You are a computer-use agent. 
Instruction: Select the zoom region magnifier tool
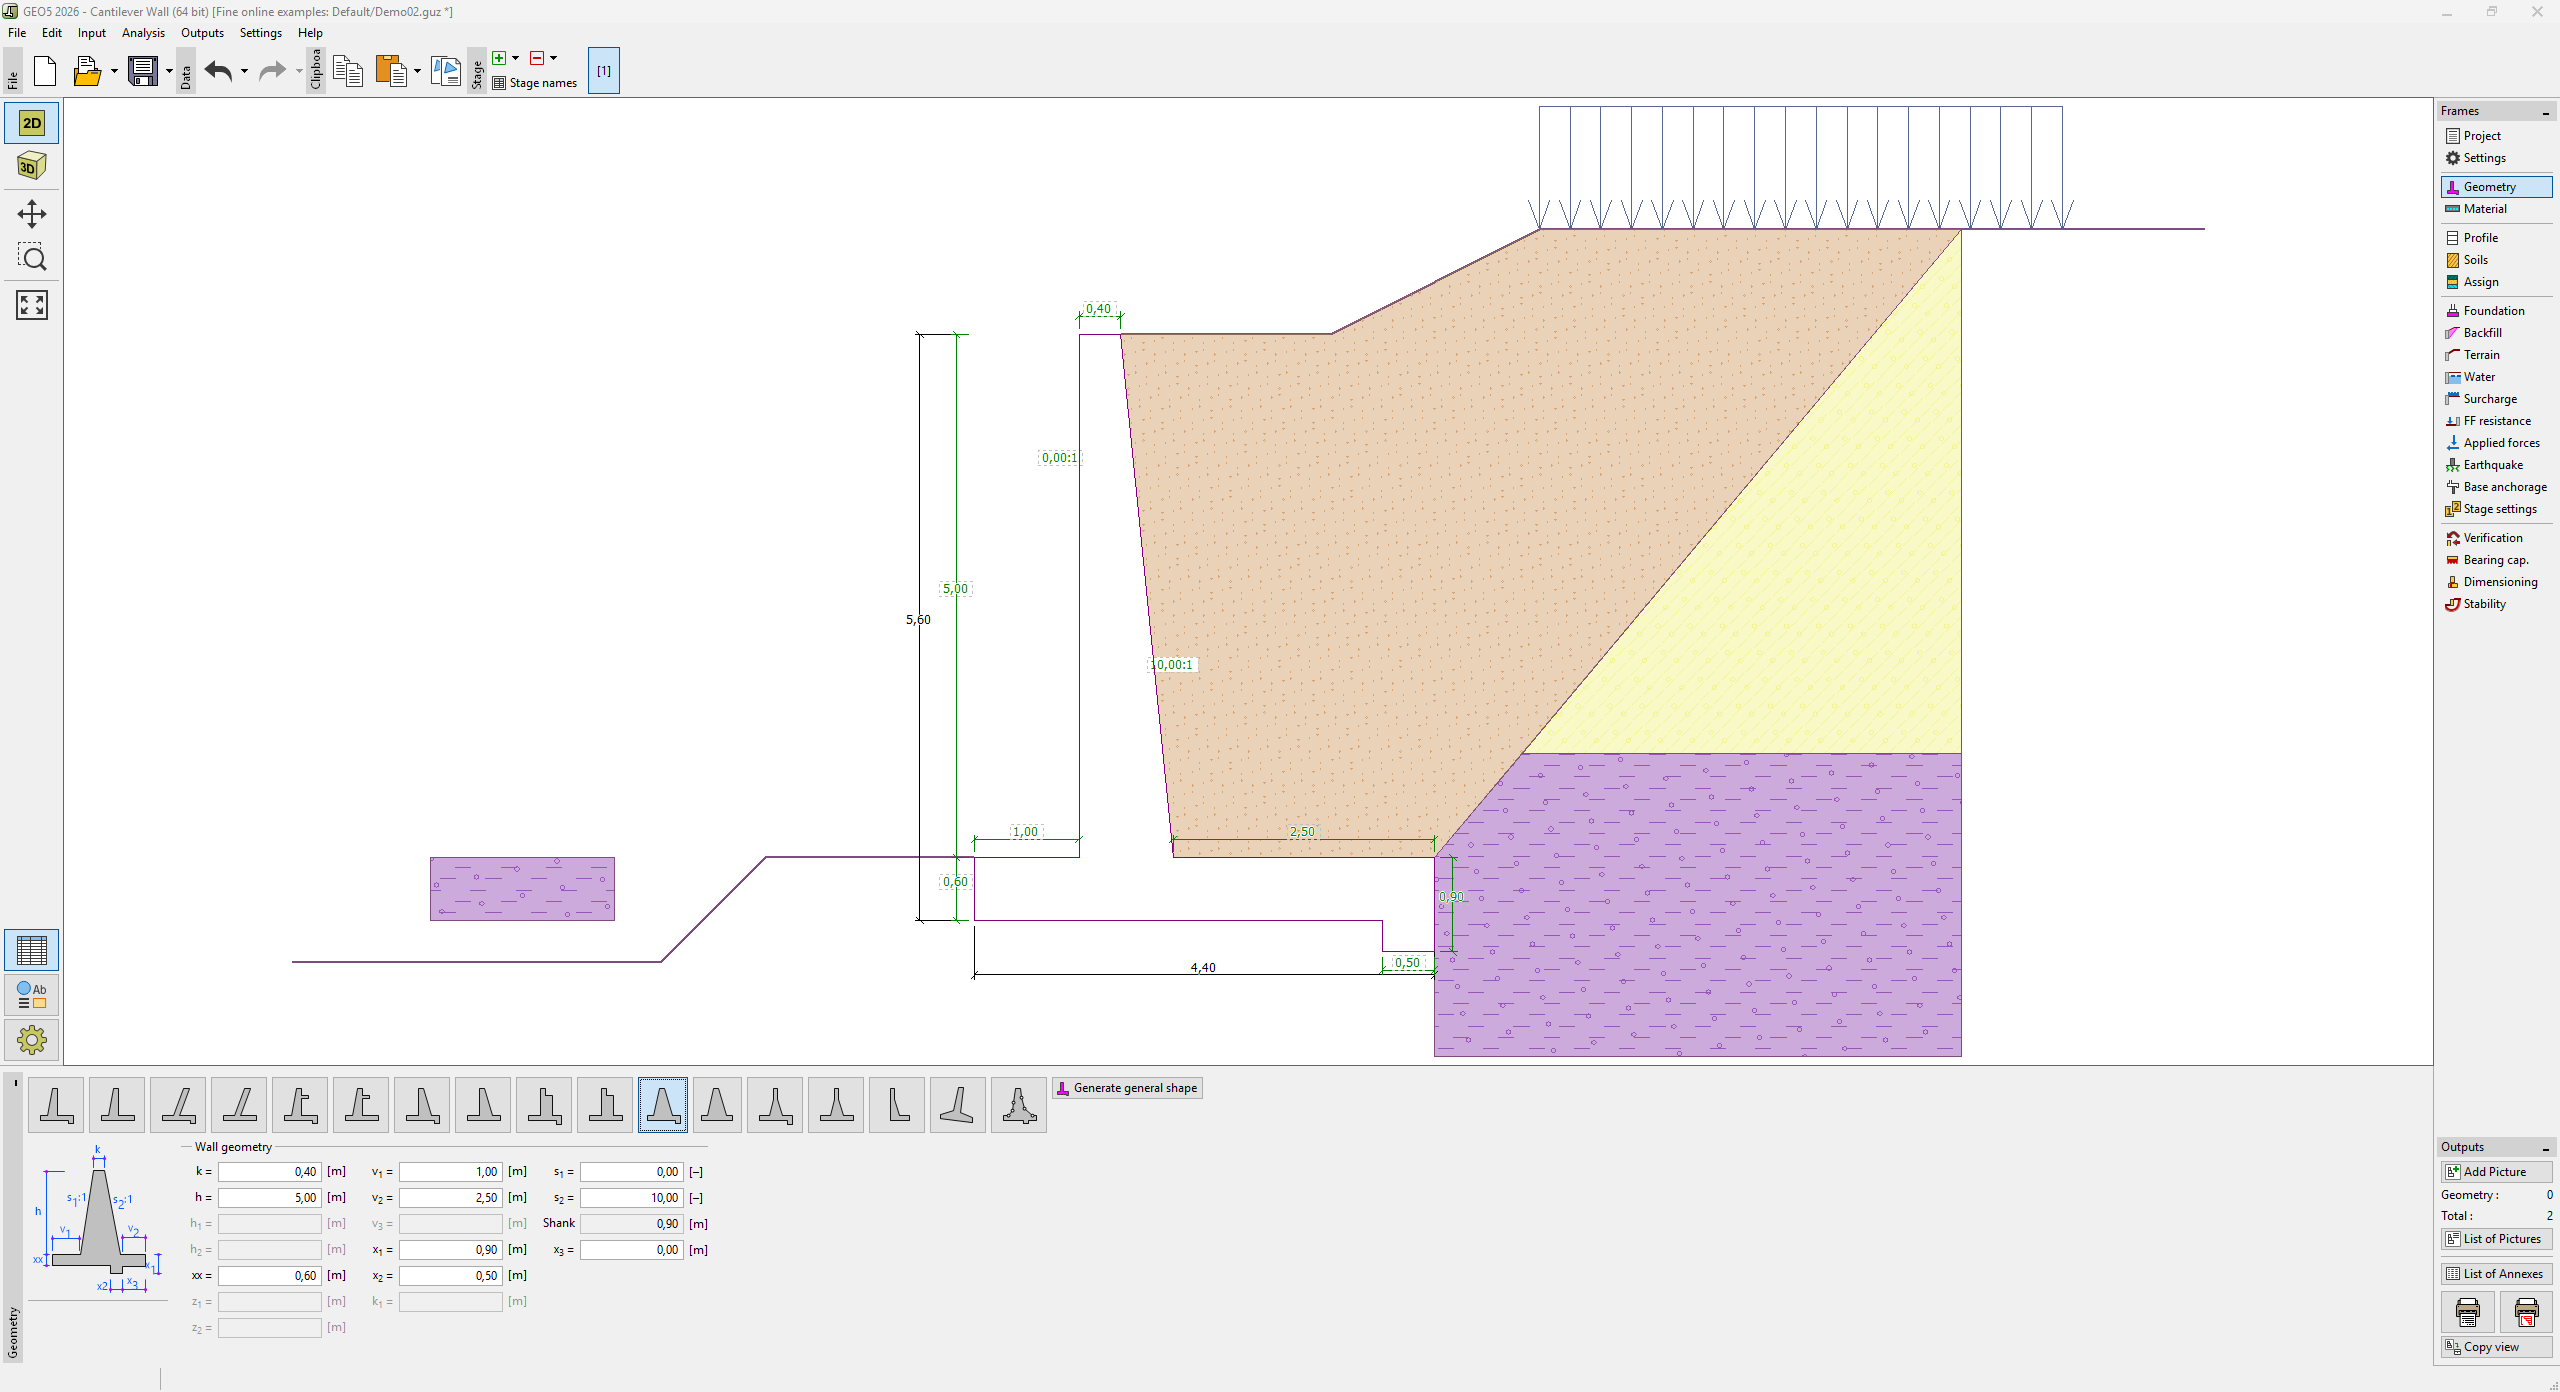(31, 258)
